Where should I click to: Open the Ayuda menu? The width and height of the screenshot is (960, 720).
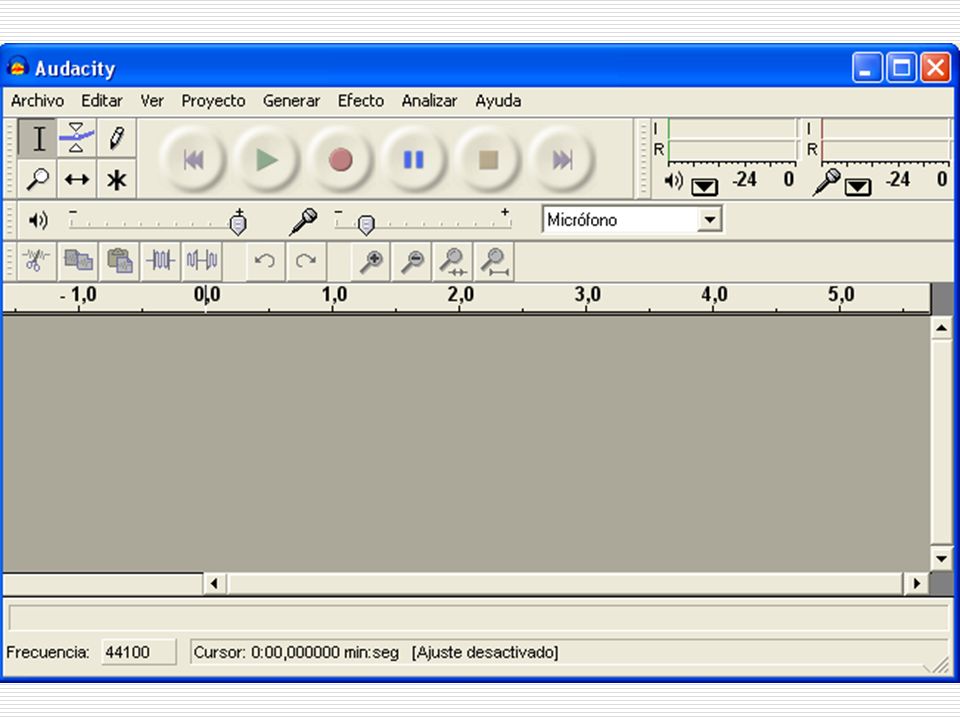pyautogui.click(x=498, y=100)
